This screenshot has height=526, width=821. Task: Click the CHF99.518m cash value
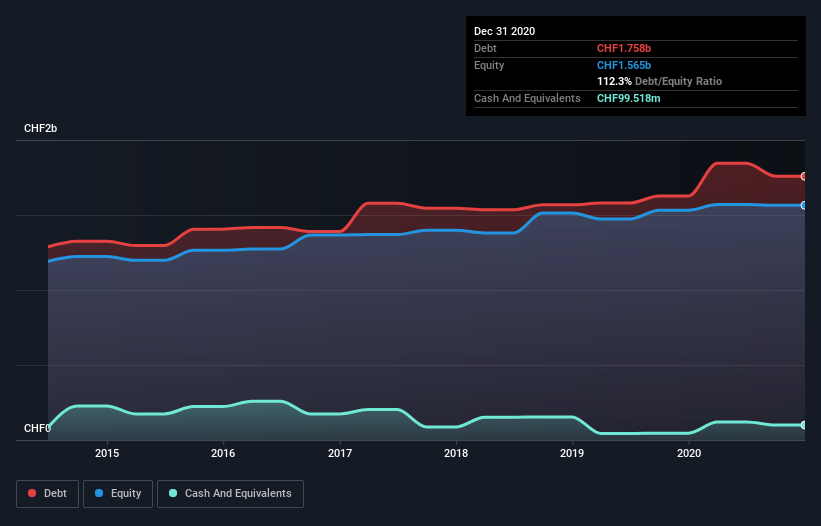tap(628, 98)
